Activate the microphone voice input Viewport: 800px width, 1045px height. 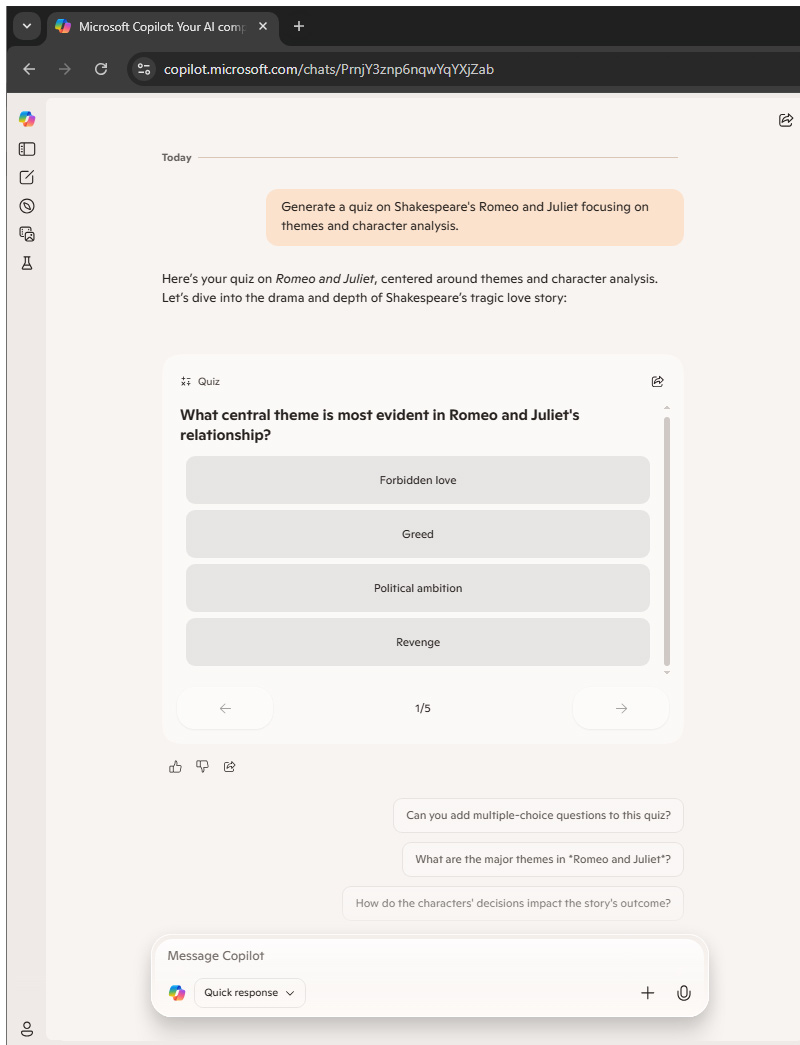(x=683, y=993)
